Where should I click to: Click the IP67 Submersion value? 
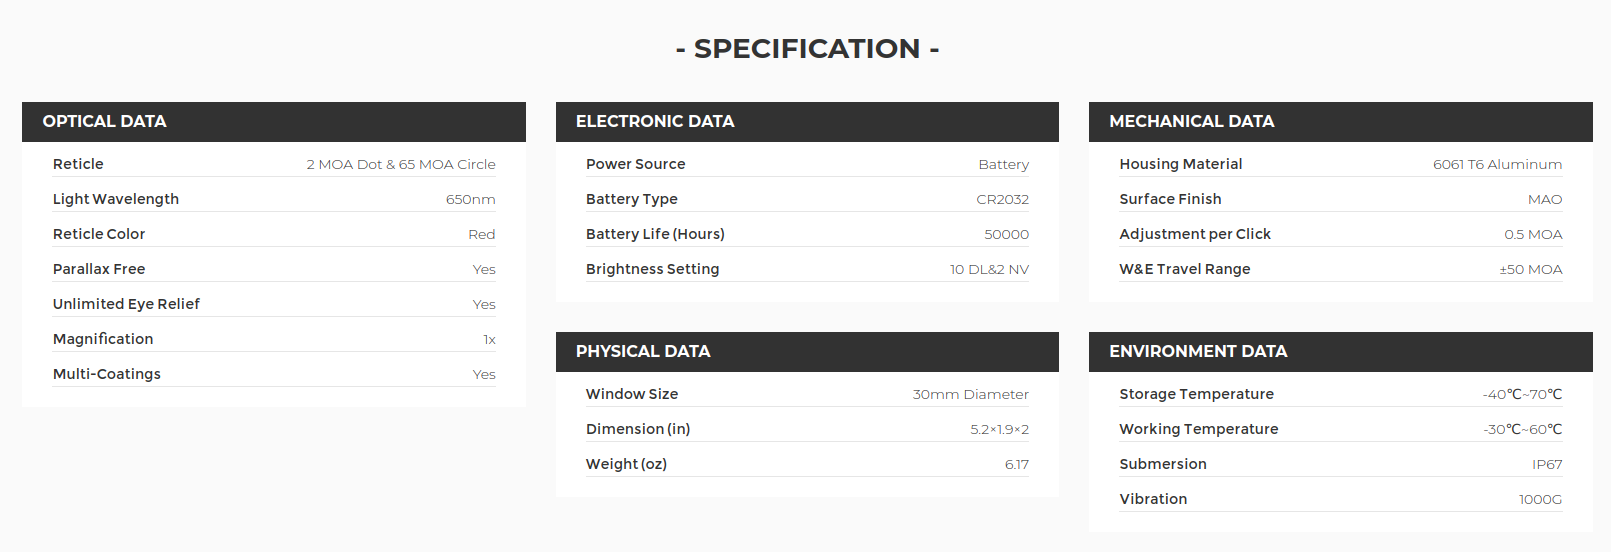pos(1547,464)
